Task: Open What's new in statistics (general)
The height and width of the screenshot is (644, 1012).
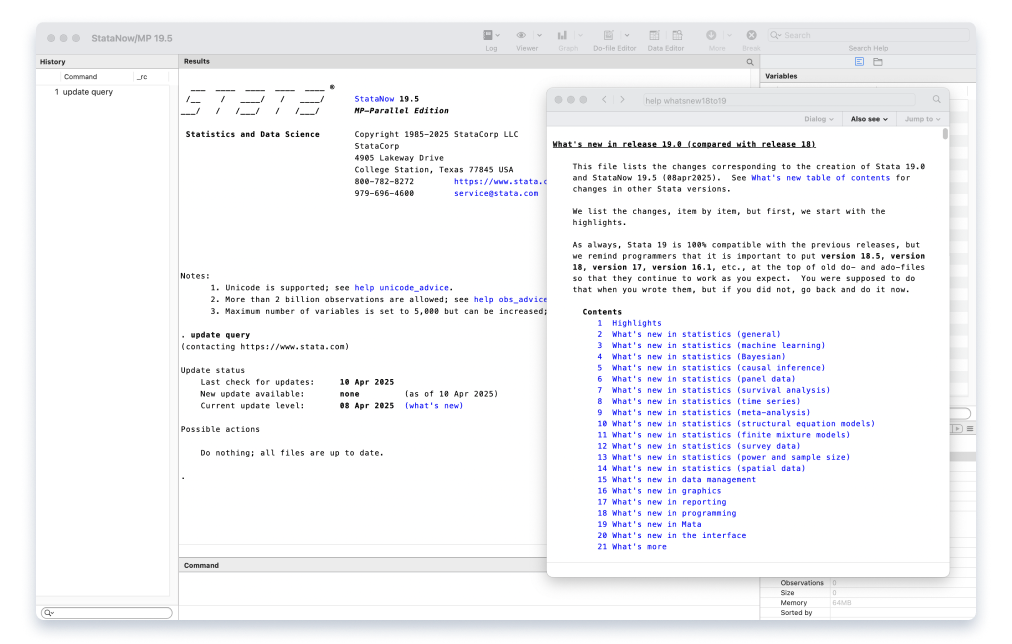Action: (x=696, y=334)
